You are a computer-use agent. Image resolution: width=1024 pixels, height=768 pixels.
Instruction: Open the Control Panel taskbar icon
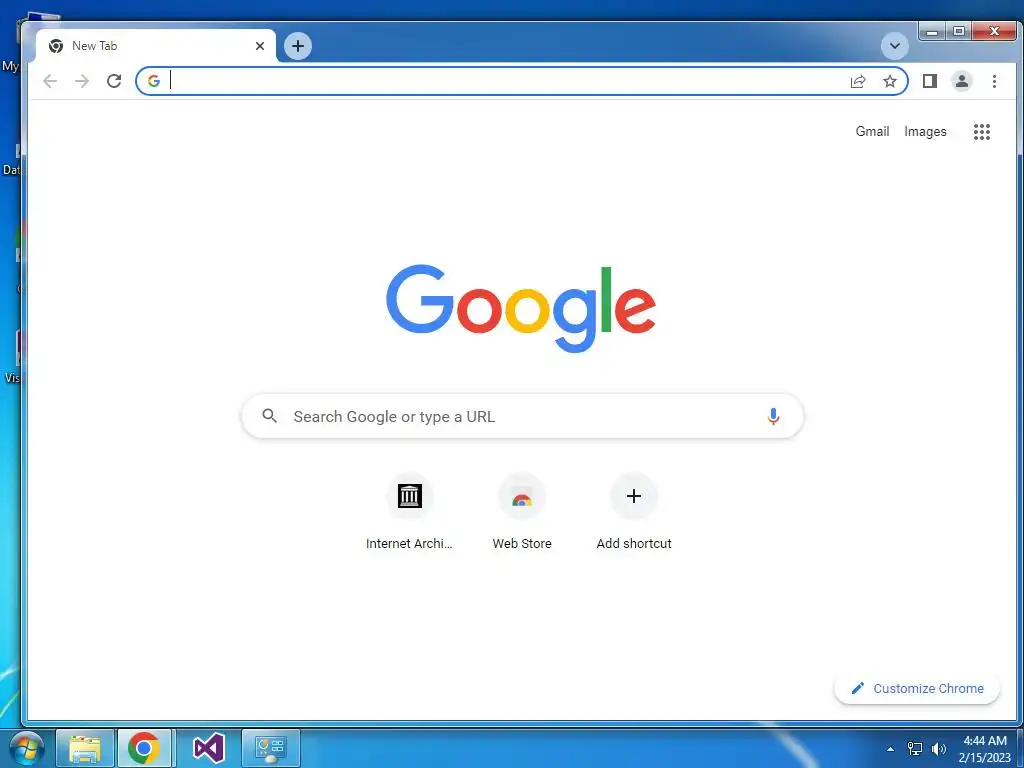[x=270, y=748]
